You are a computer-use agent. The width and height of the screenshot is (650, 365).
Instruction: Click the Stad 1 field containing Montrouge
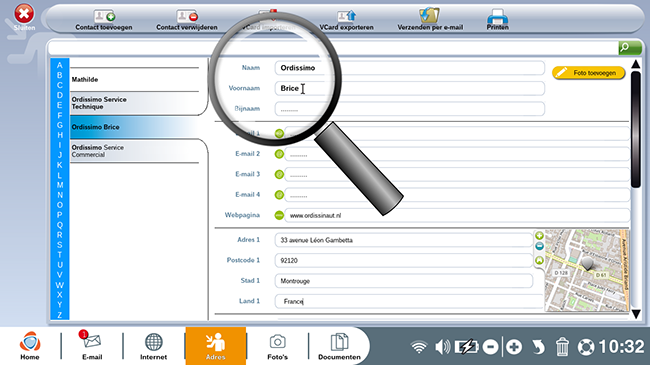403,281
